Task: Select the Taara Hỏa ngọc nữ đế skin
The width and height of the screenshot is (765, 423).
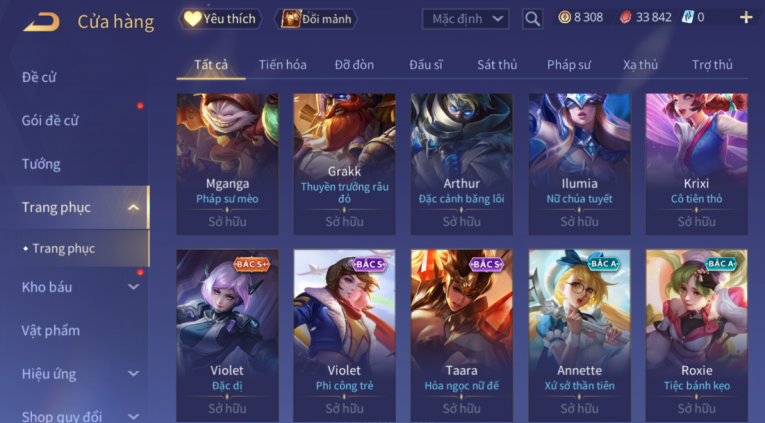Action: [x=462, y=336]
